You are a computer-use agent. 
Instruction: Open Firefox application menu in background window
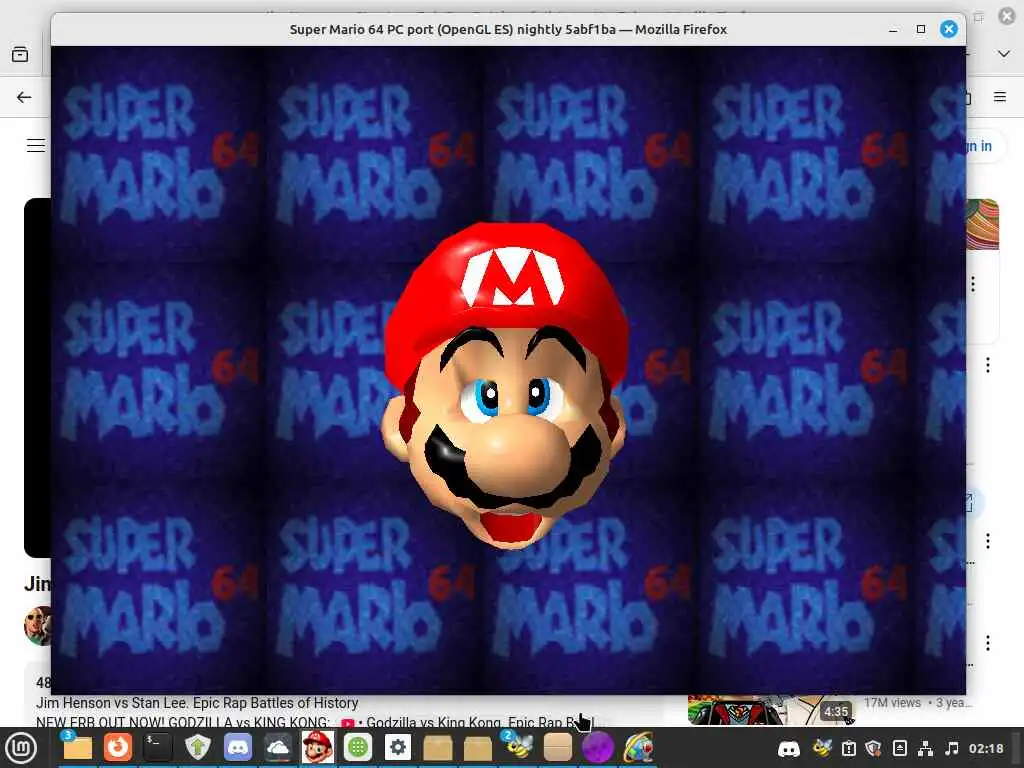1000,97
